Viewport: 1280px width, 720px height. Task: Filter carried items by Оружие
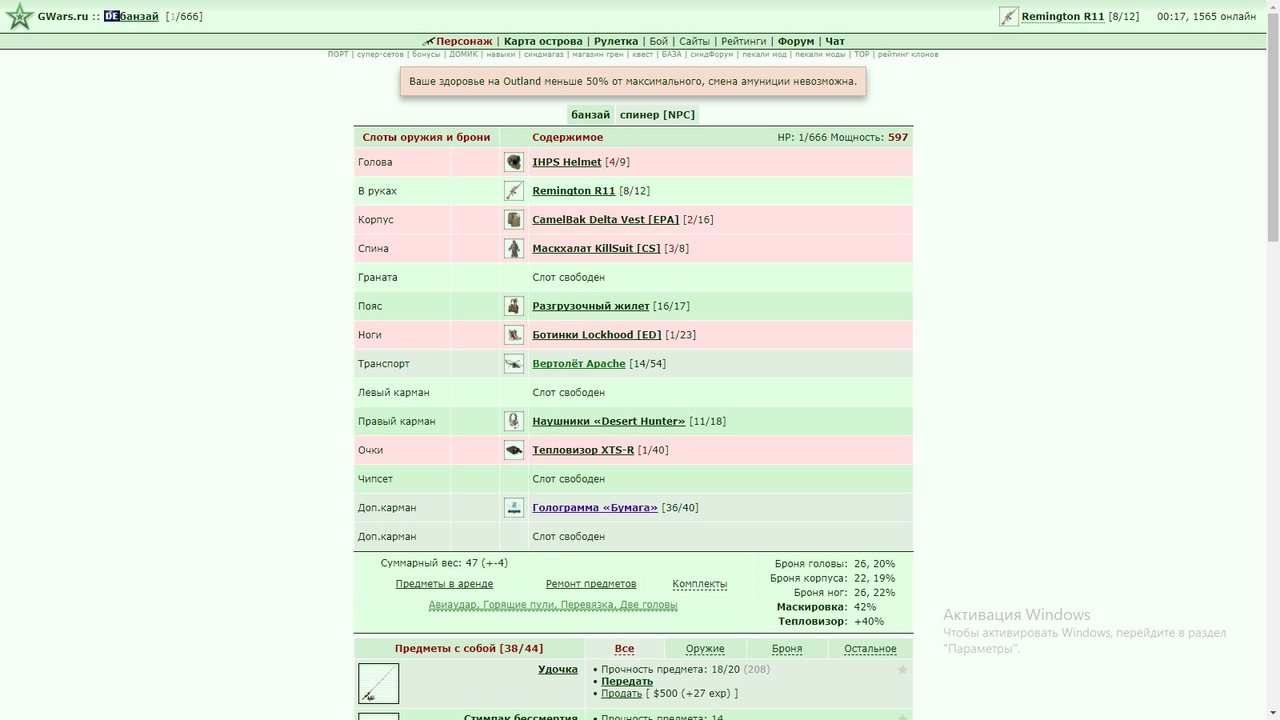[705, 649]
